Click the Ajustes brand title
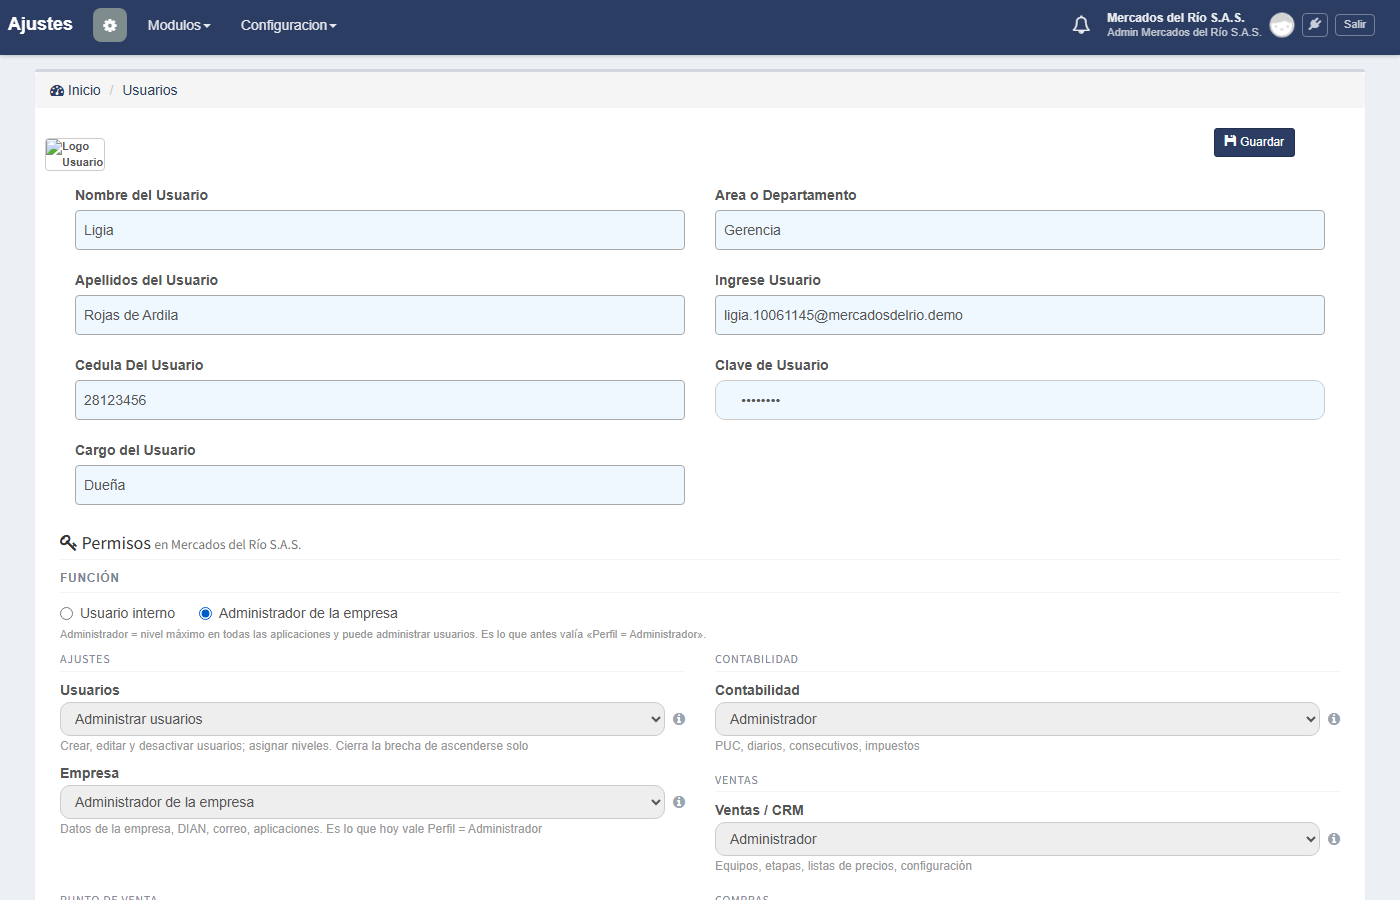 [40, 24]
